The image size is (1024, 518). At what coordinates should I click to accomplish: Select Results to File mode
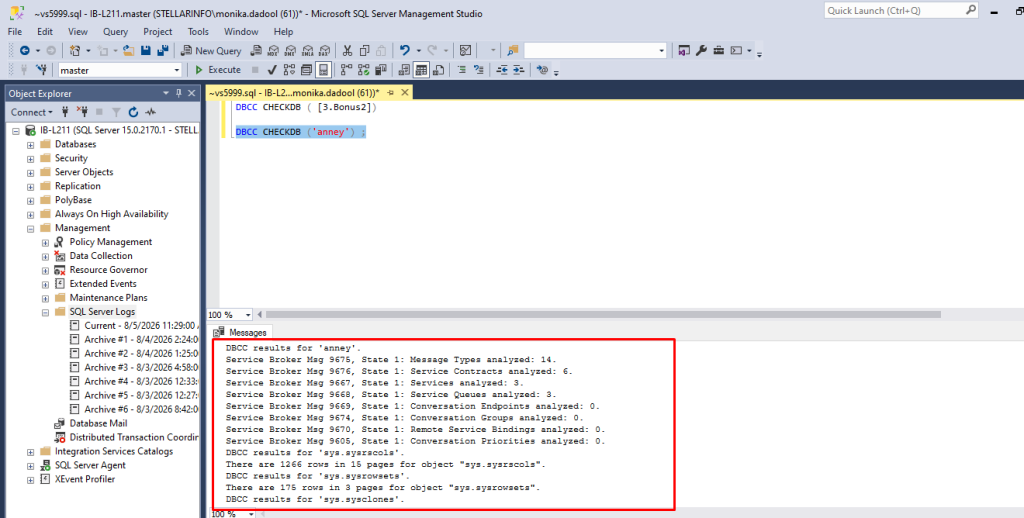point(438,70)
